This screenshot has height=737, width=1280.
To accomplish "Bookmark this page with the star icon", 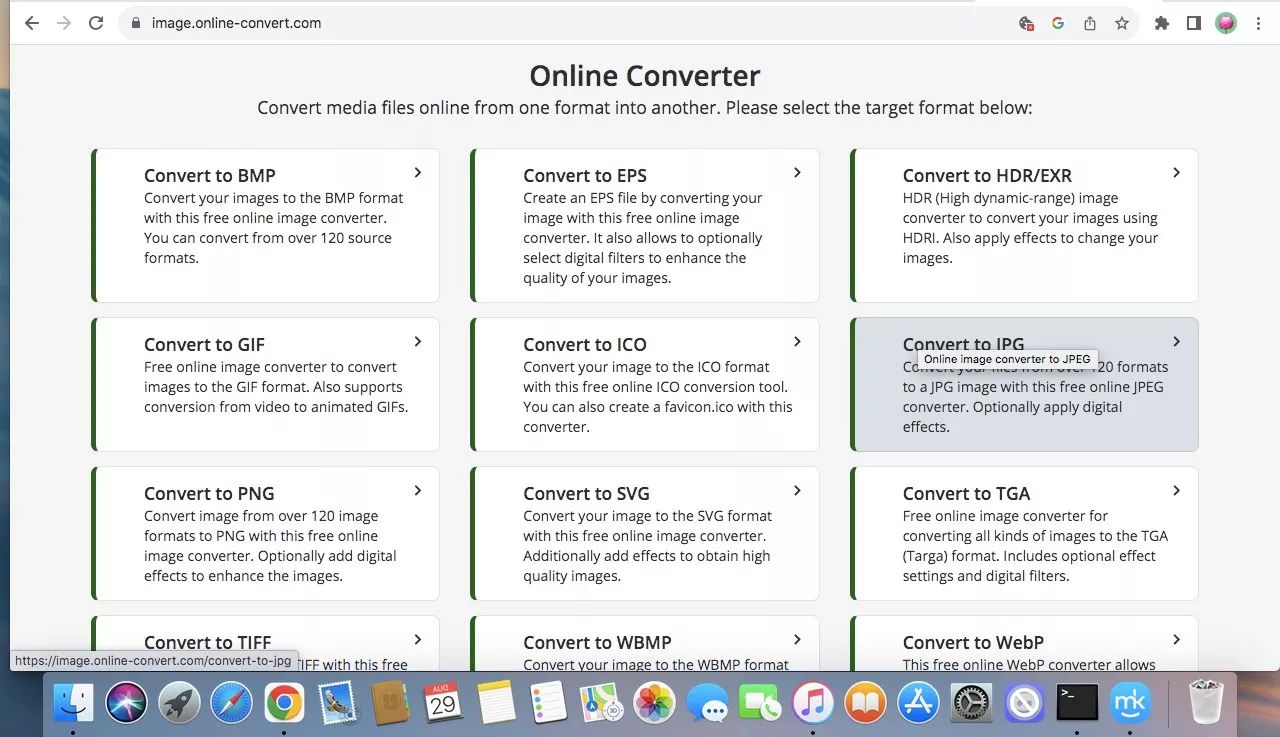I will pyautogui.click(x=1122, y=23).
